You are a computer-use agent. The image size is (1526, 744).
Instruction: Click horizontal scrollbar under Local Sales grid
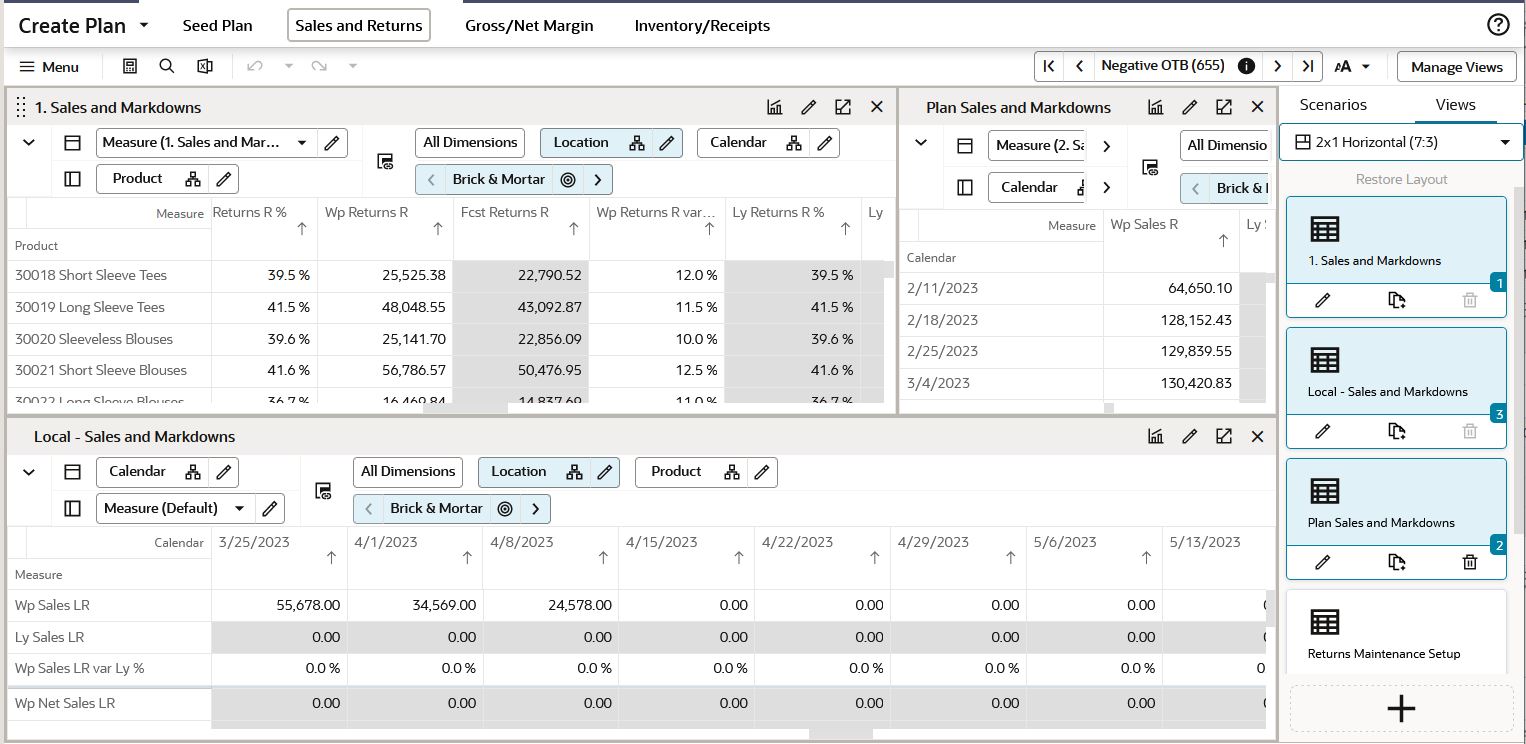pos(840,735)
